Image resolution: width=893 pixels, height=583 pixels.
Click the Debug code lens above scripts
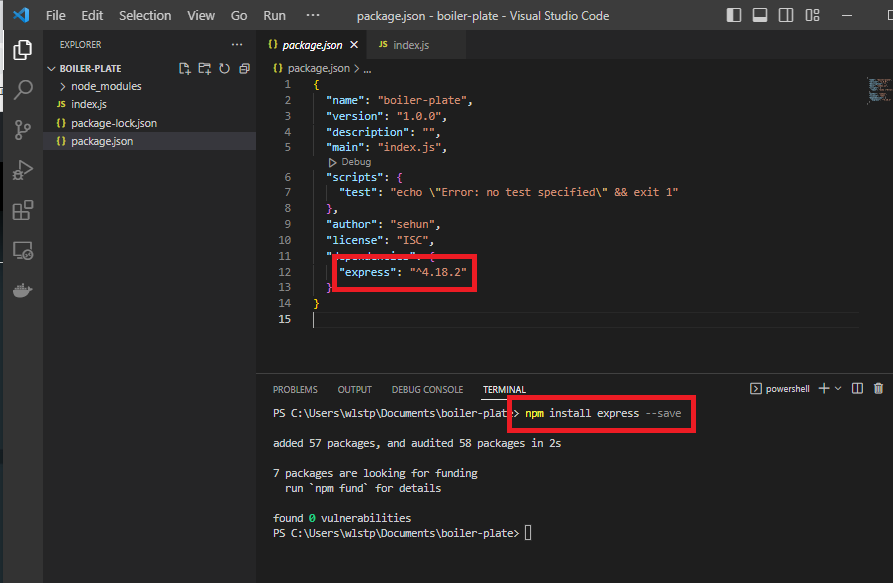point(350,162)
